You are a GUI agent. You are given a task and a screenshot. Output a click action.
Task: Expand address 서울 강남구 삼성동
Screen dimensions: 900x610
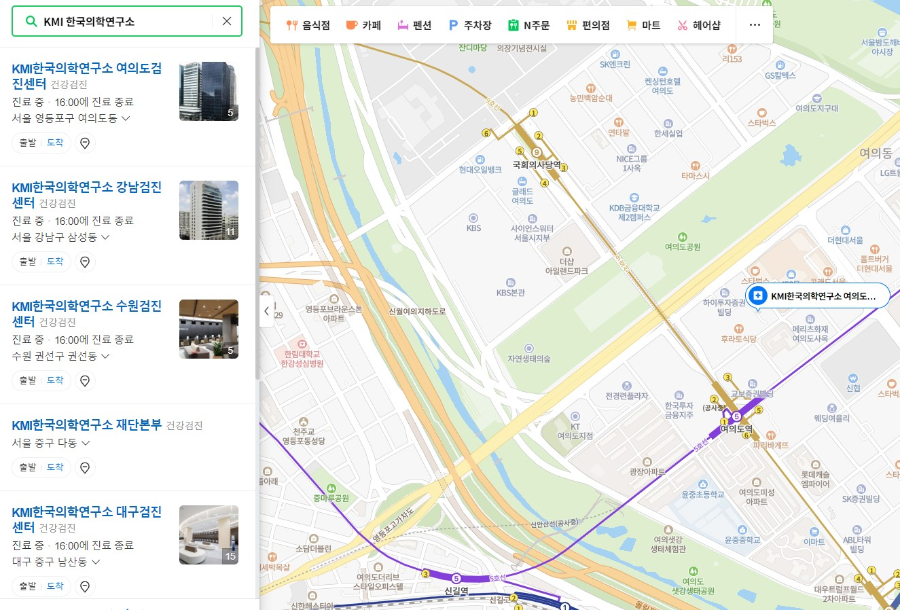point(61,237)
